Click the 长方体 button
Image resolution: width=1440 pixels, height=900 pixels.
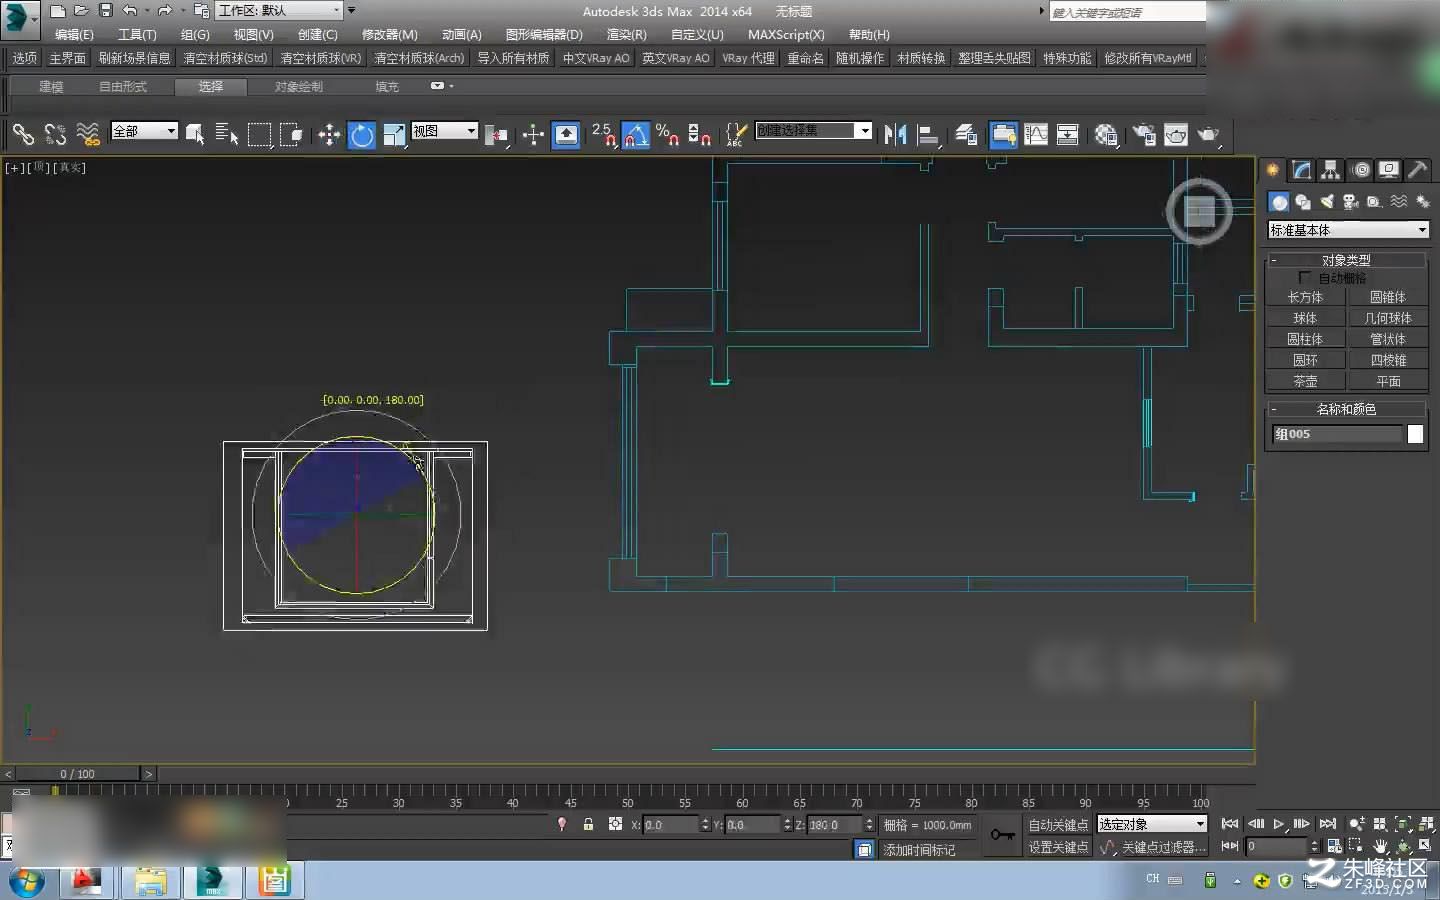click(x=1305, y=297)
